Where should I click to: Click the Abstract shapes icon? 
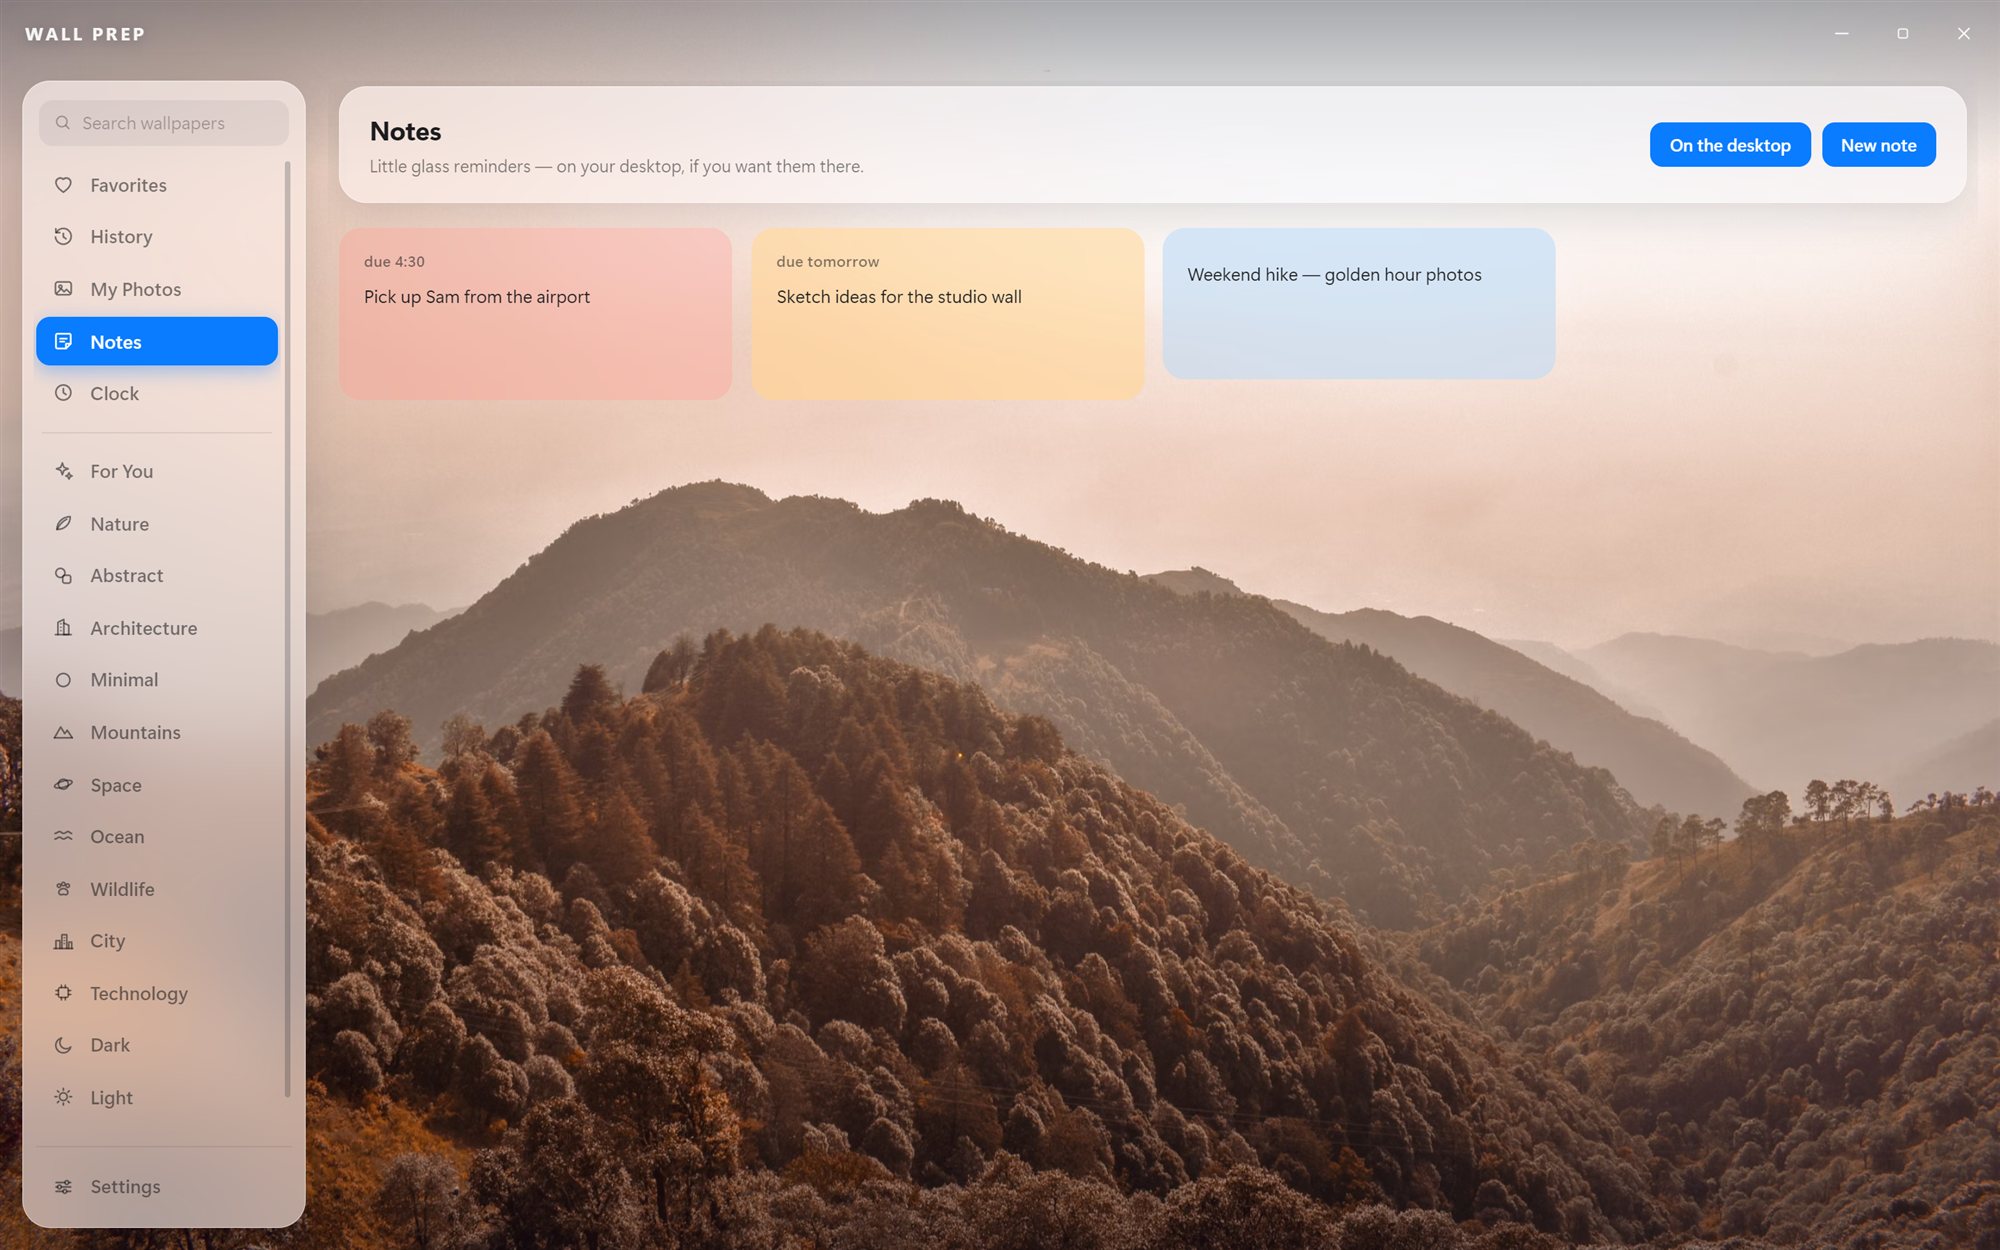[63, 575]
